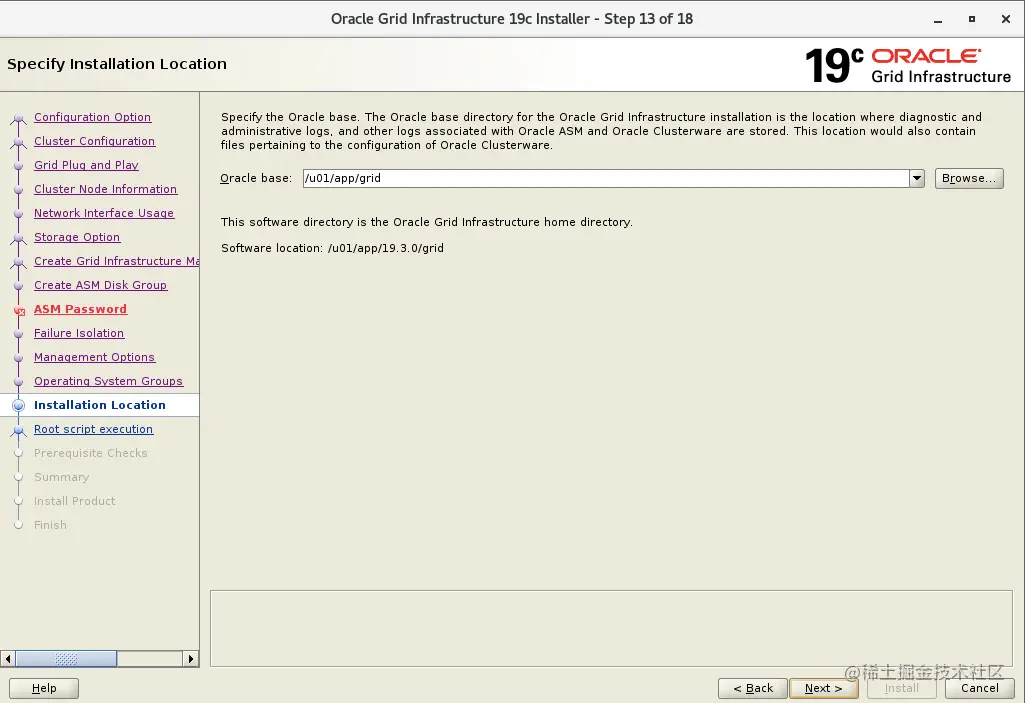The height and width of the screenshot is (703, 1025).
Task: Click the empty message pane at bottom
Action: coord(611,628)
